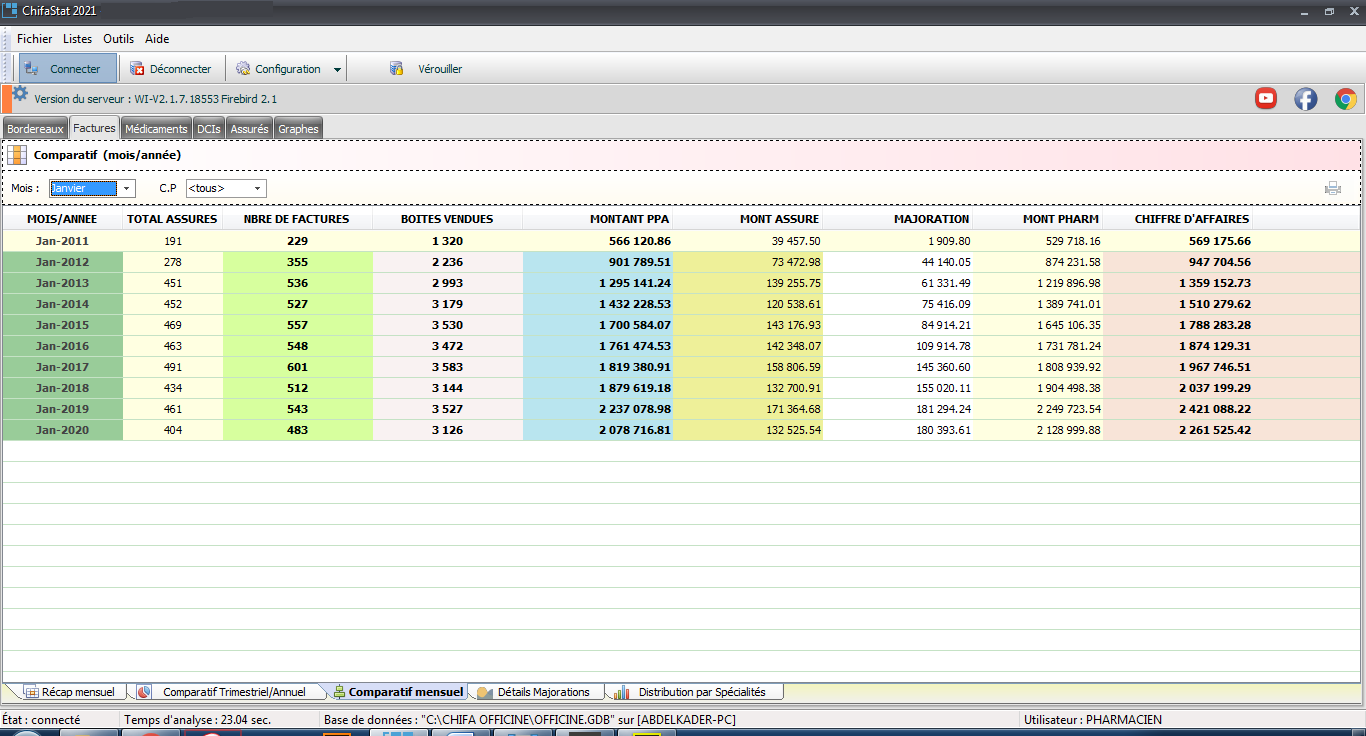The height and width of the screenshot is (736, 1366).
Task: Switch to the Graphes tab
Action: pyautogui.click(x=298, y=129)
